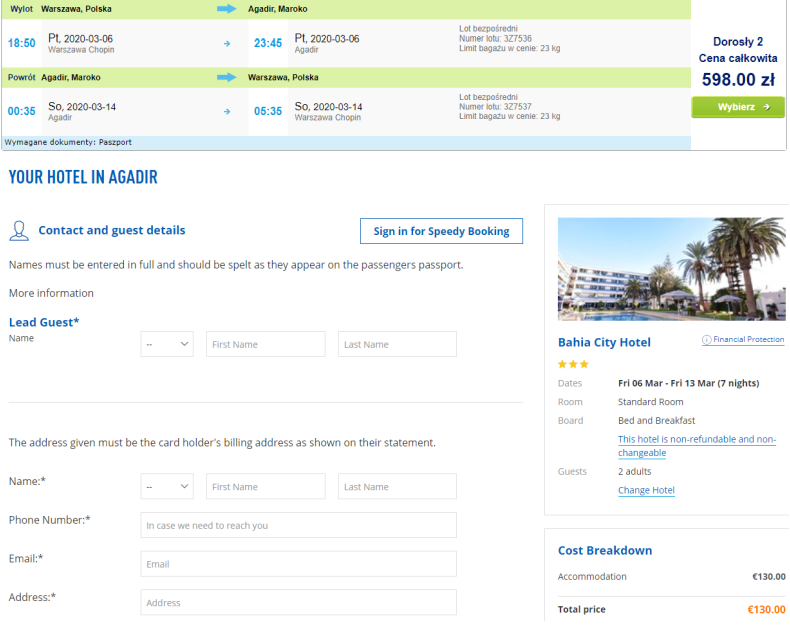The width and height of the screenshot is (790, 627).
Task: Click the Financial Protection info icon
Action: 706,340
